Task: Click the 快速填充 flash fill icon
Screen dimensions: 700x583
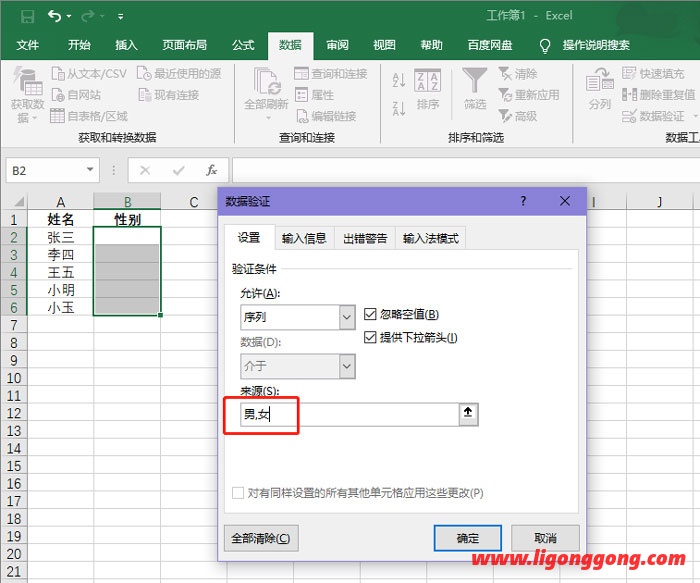Action: pyautogui.click(x=629, y=73)
